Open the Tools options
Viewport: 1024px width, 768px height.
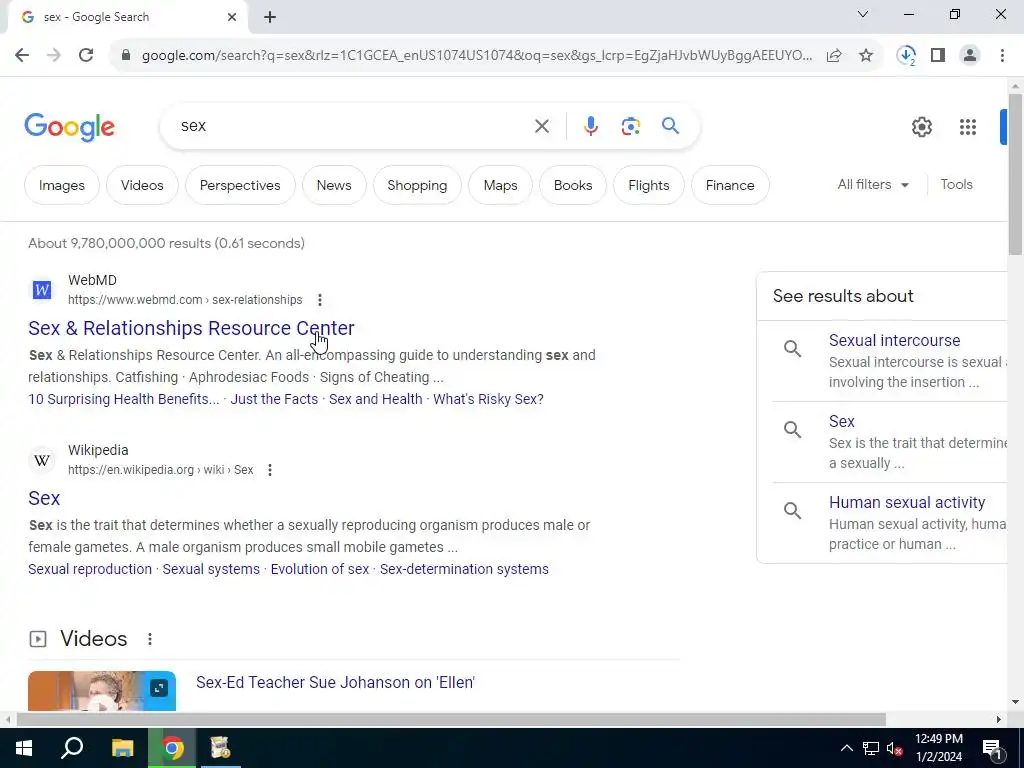956,185
